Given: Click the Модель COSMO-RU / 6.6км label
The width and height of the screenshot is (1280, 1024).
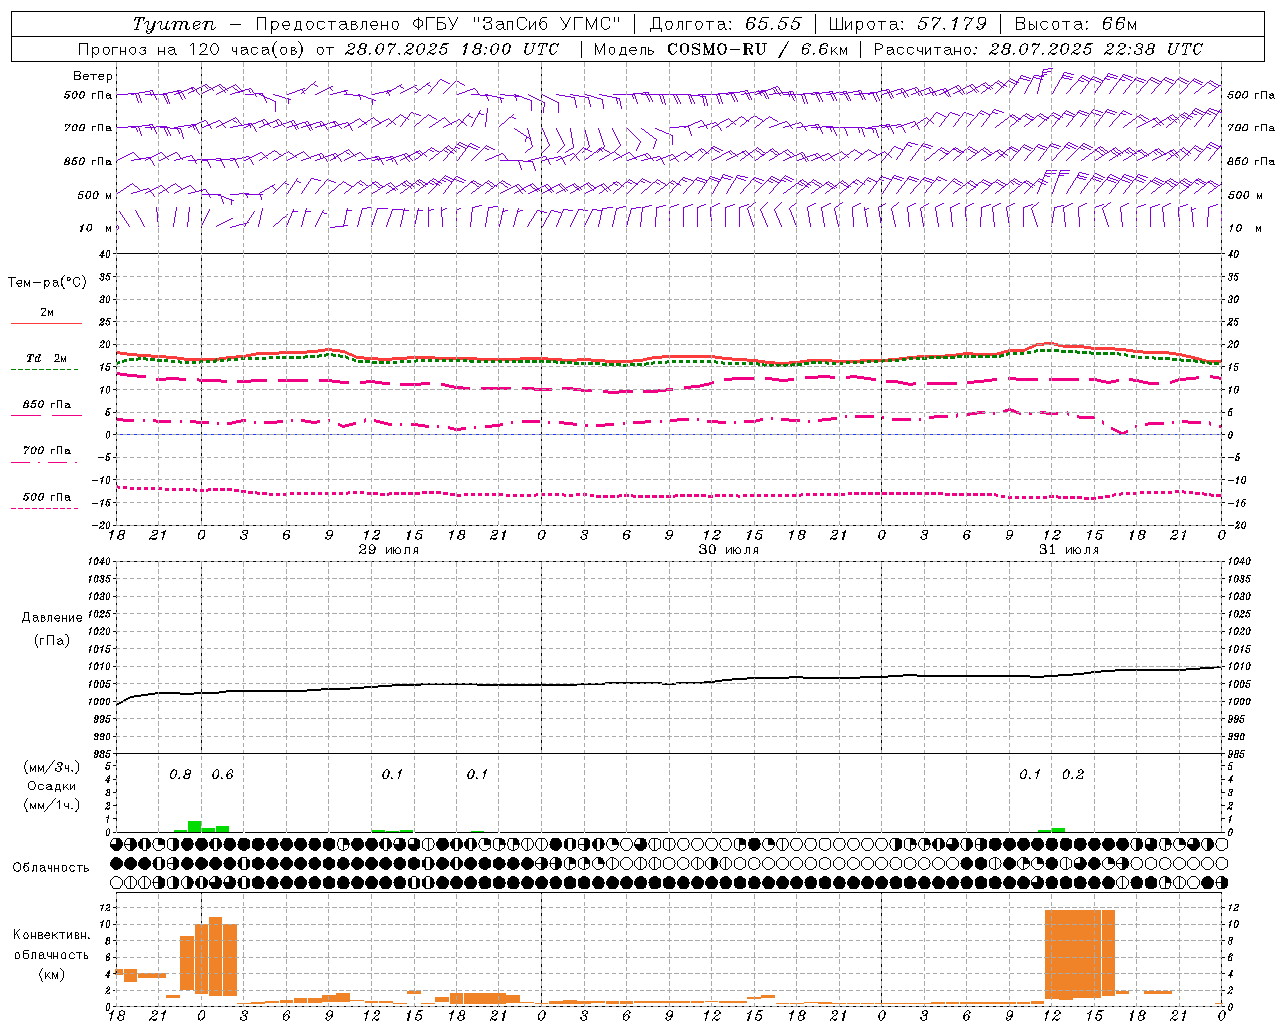Looking at the screenshot, I should [721, 49].
